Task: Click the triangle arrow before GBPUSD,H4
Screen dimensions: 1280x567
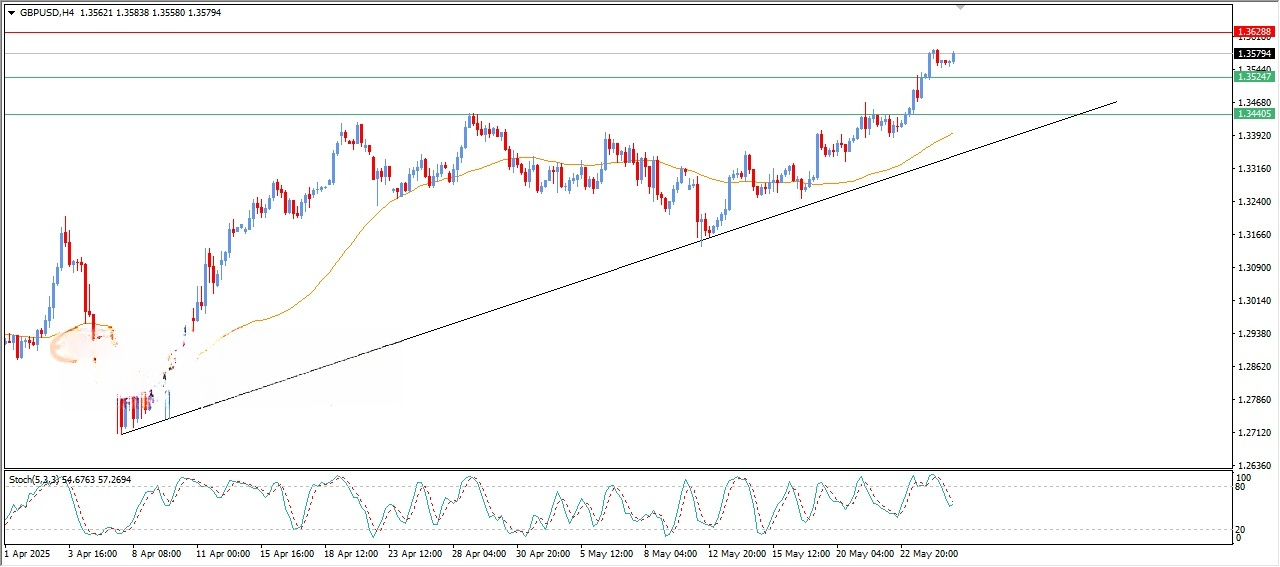Action: click(x=11, y=13)
